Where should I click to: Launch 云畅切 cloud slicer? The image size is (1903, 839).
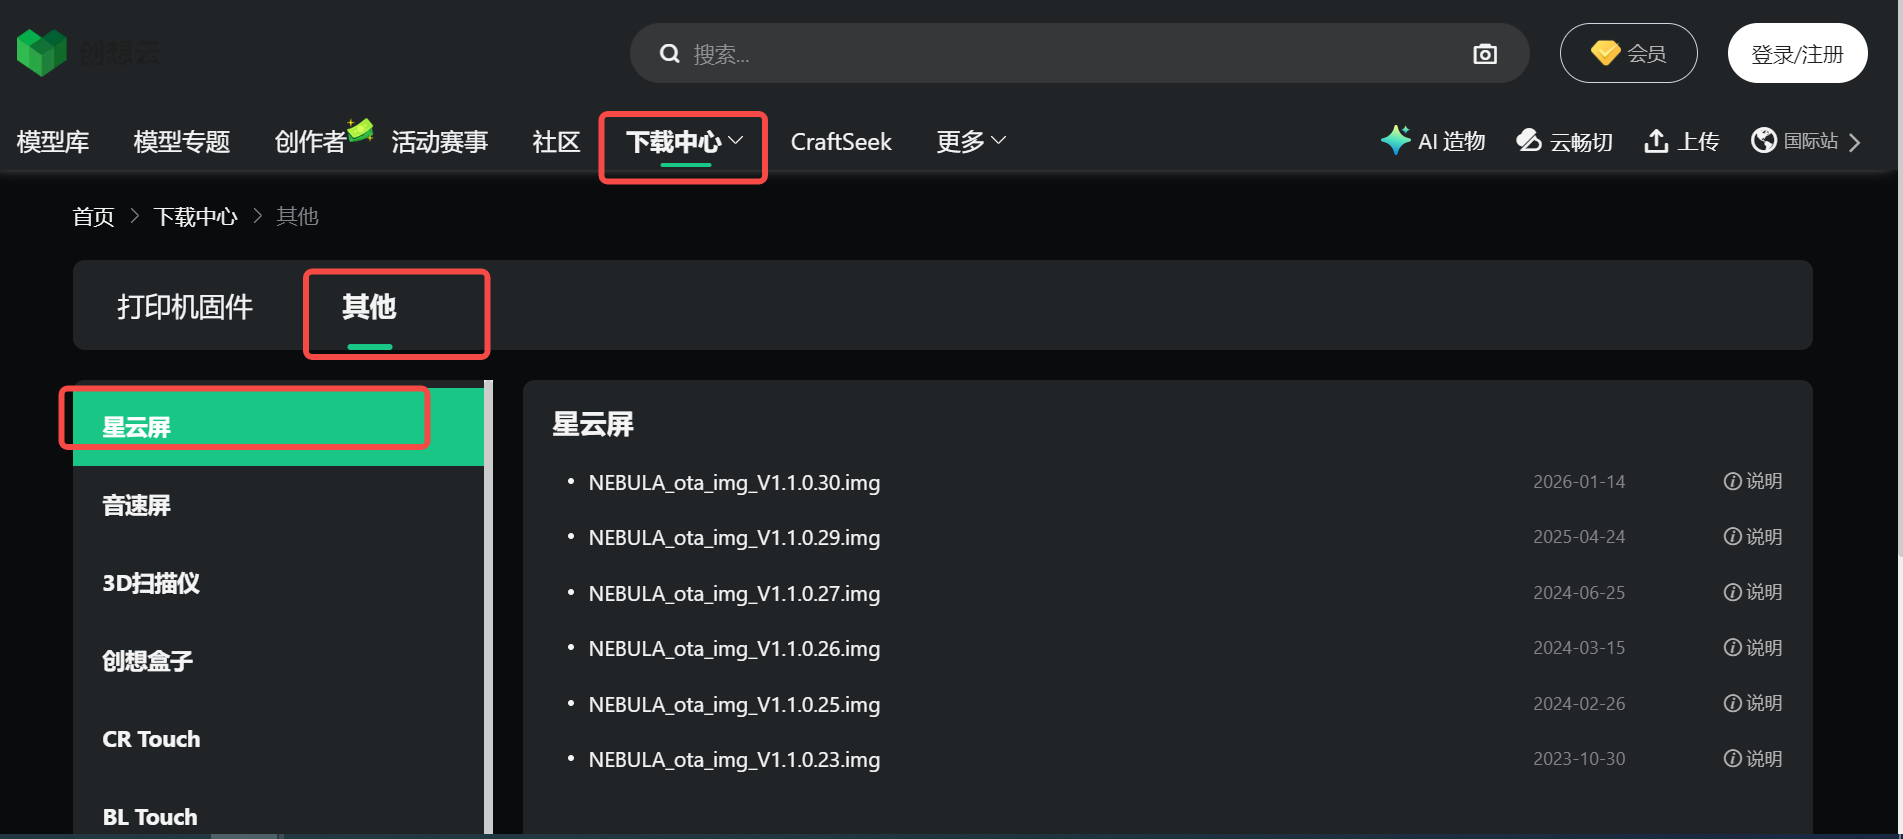pos(1564,141)
